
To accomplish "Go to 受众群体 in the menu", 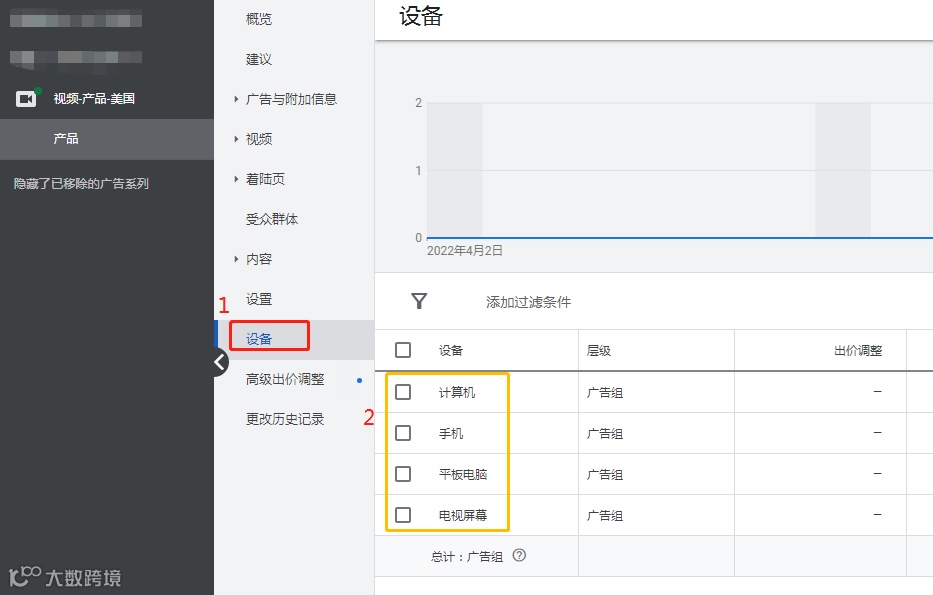I will (x=272, y=219).
